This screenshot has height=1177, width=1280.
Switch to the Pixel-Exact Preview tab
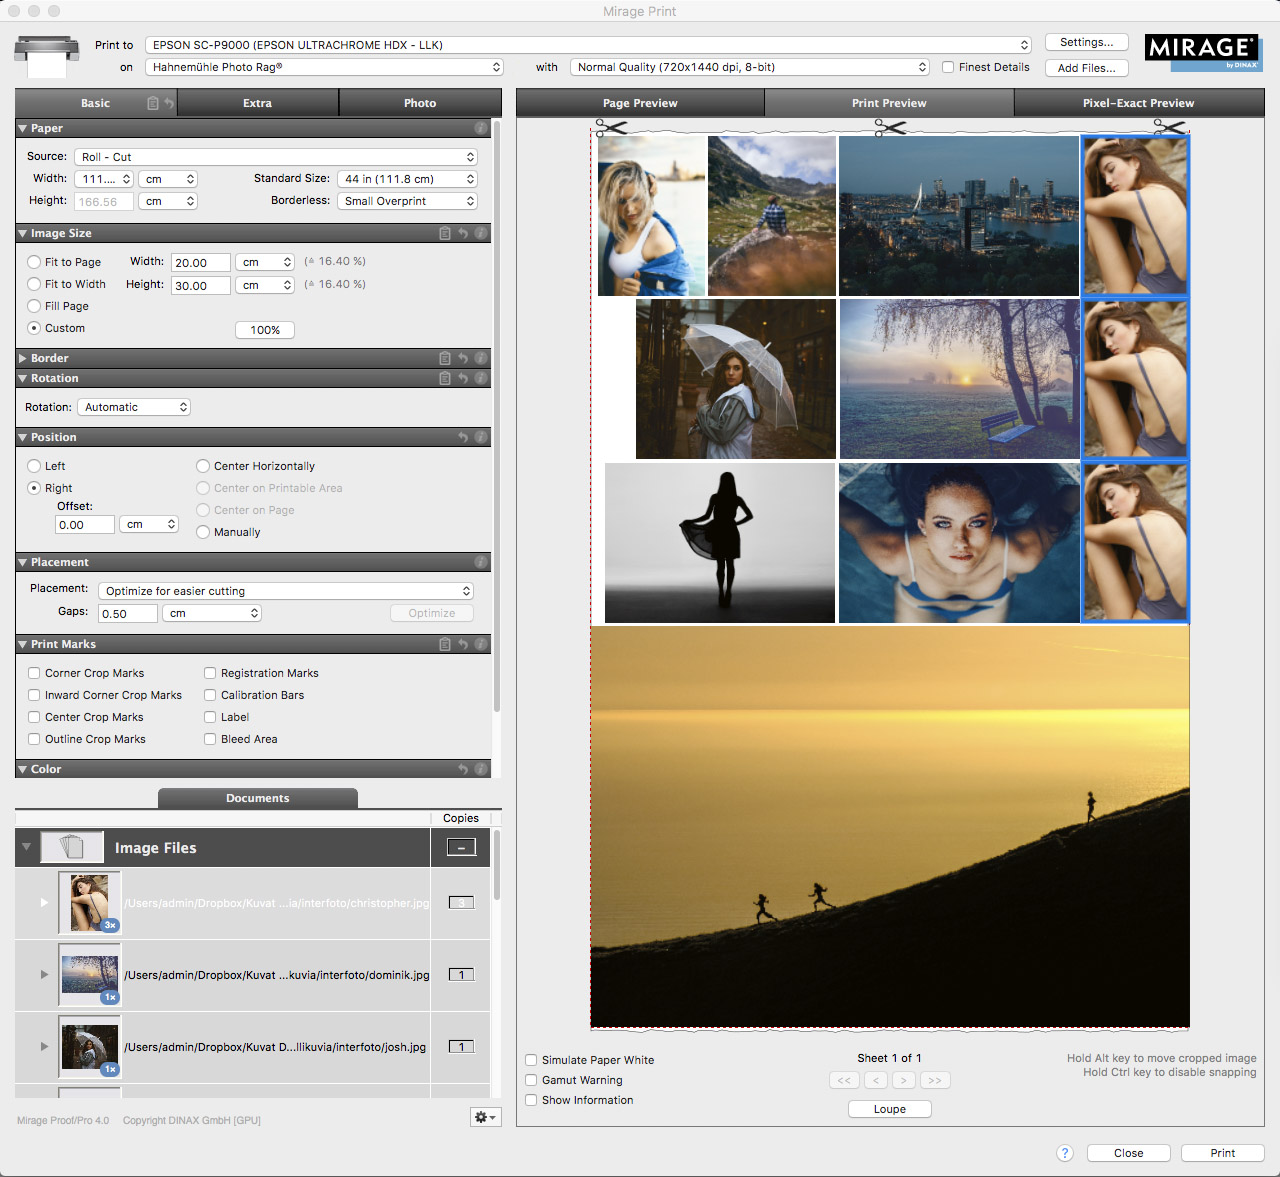click(x=1138, y=103)
